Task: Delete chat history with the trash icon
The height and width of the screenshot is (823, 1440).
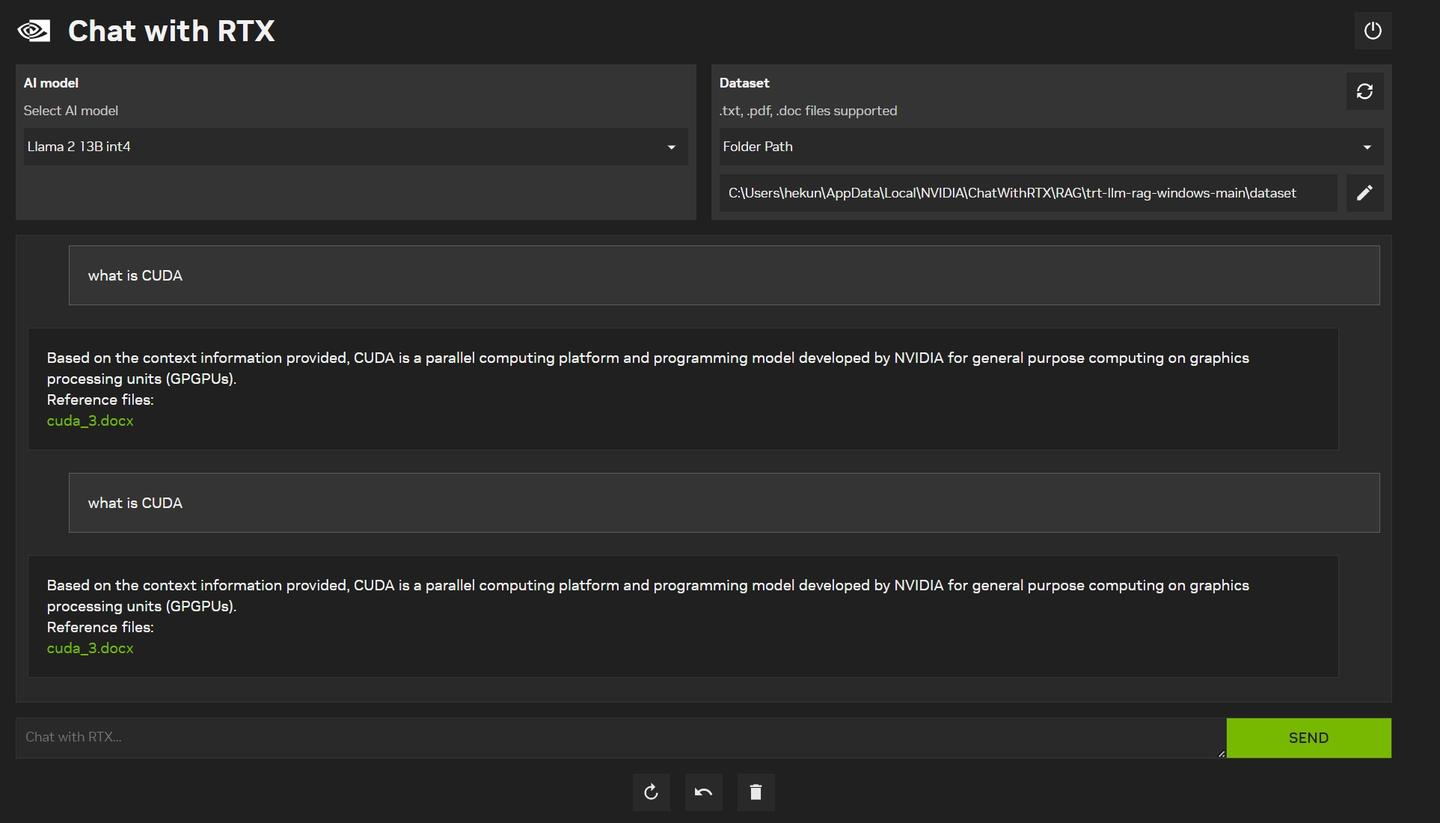Action: point(755,792)
